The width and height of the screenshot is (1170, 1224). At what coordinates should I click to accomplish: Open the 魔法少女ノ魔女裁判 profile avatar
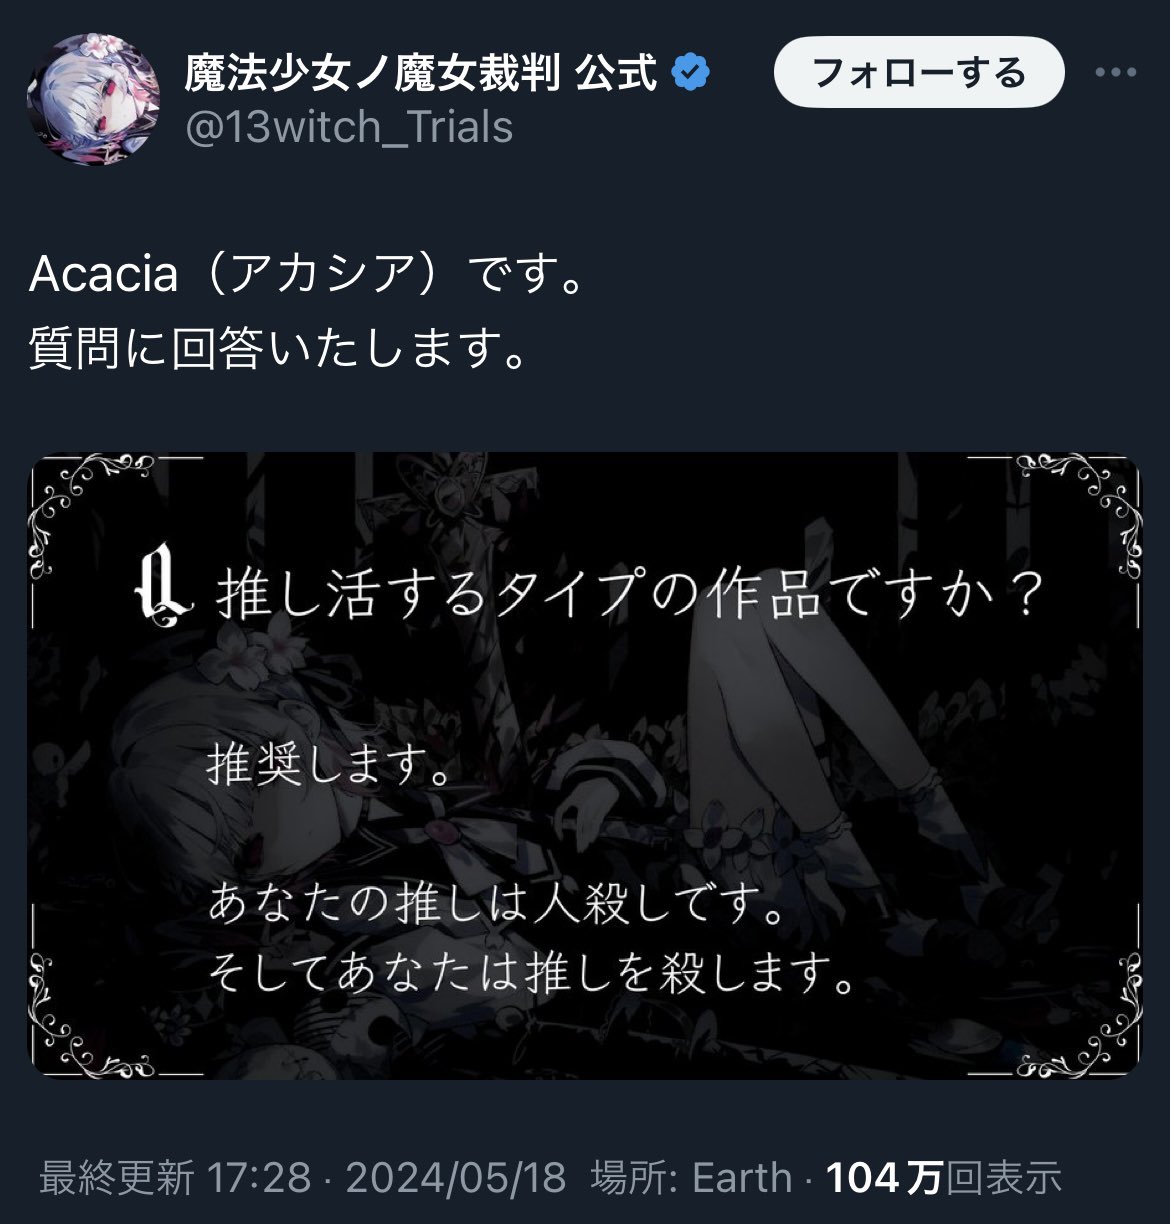[x=92, y=99]
